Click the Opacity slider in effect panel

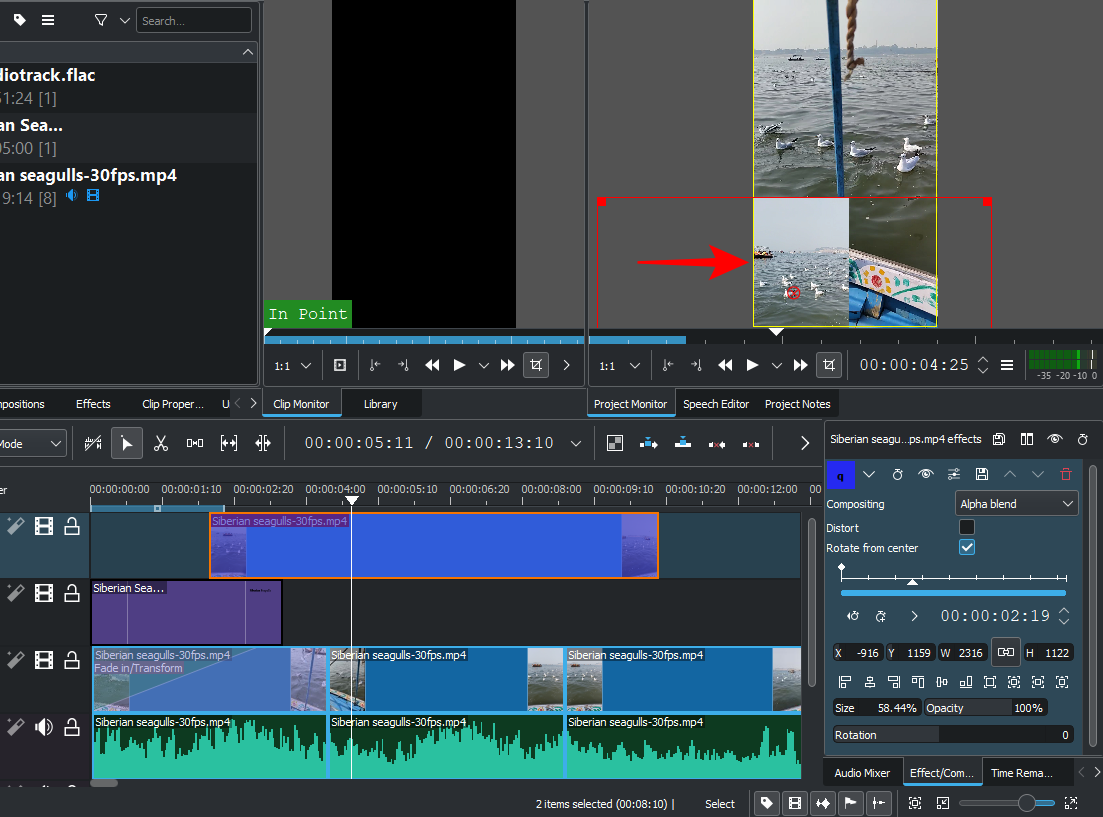click(x=985, y=708)
